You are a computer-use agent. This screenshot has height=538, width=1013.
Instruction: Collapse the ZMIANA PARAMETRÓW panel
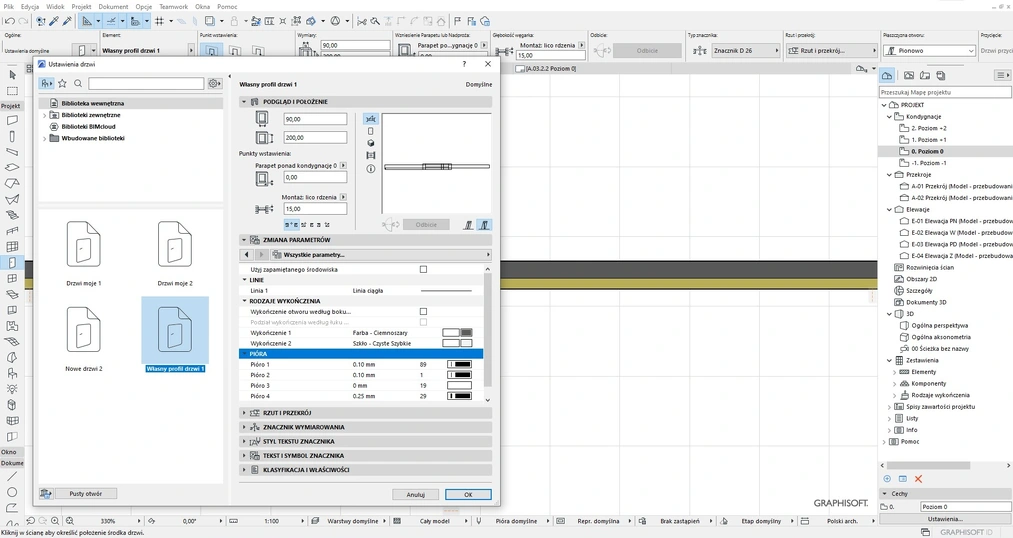point(244,240)
